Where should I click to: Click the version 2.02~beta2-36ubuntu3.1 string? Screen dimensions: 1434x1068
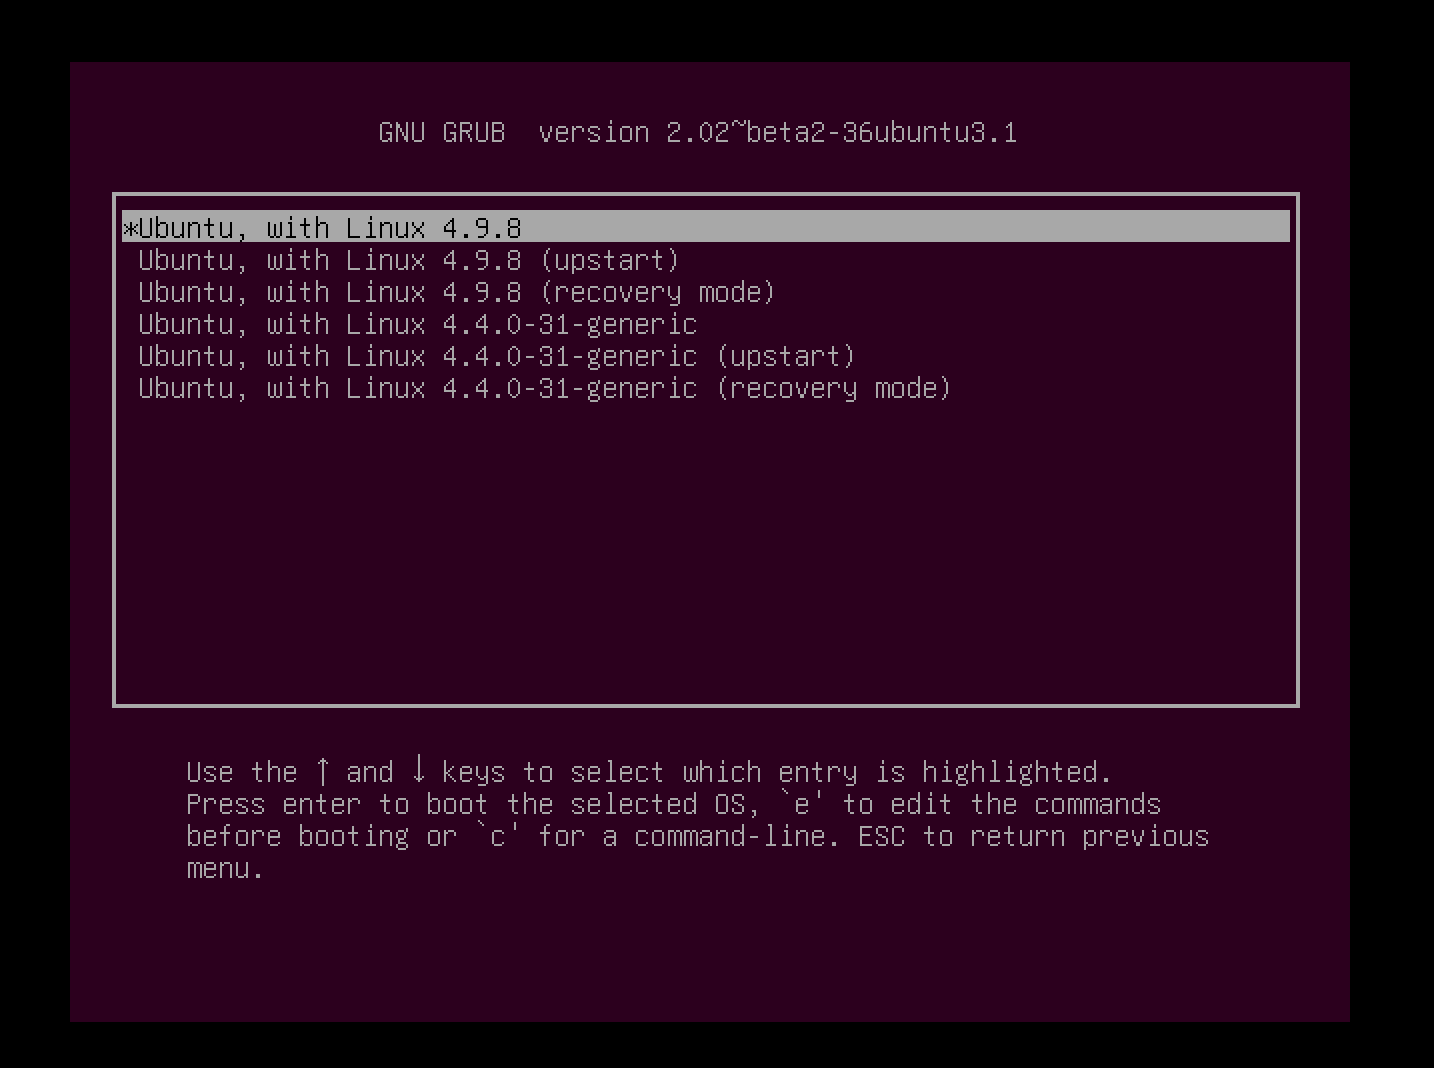pos(778,132)
